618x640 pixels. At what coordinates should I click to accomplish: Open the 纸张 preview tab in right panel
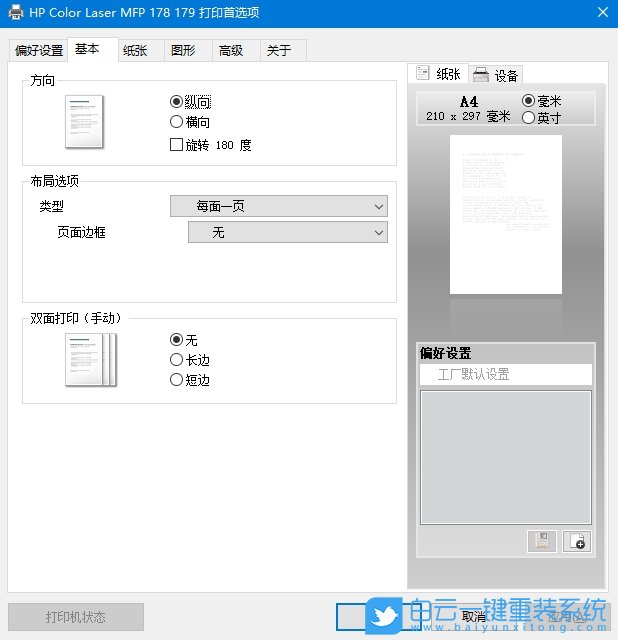coord(438,74)
